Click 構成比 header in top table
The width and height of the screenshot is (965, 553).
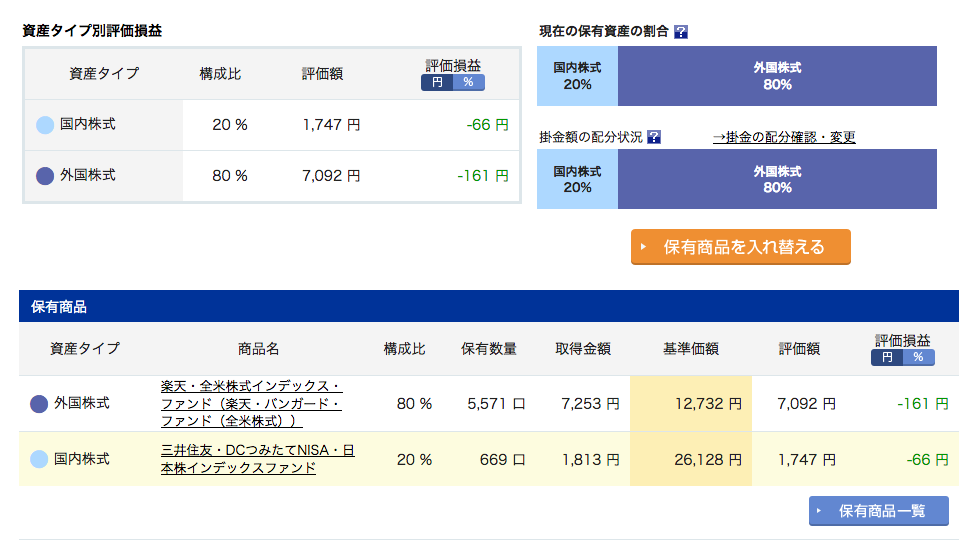coord(220,74)
